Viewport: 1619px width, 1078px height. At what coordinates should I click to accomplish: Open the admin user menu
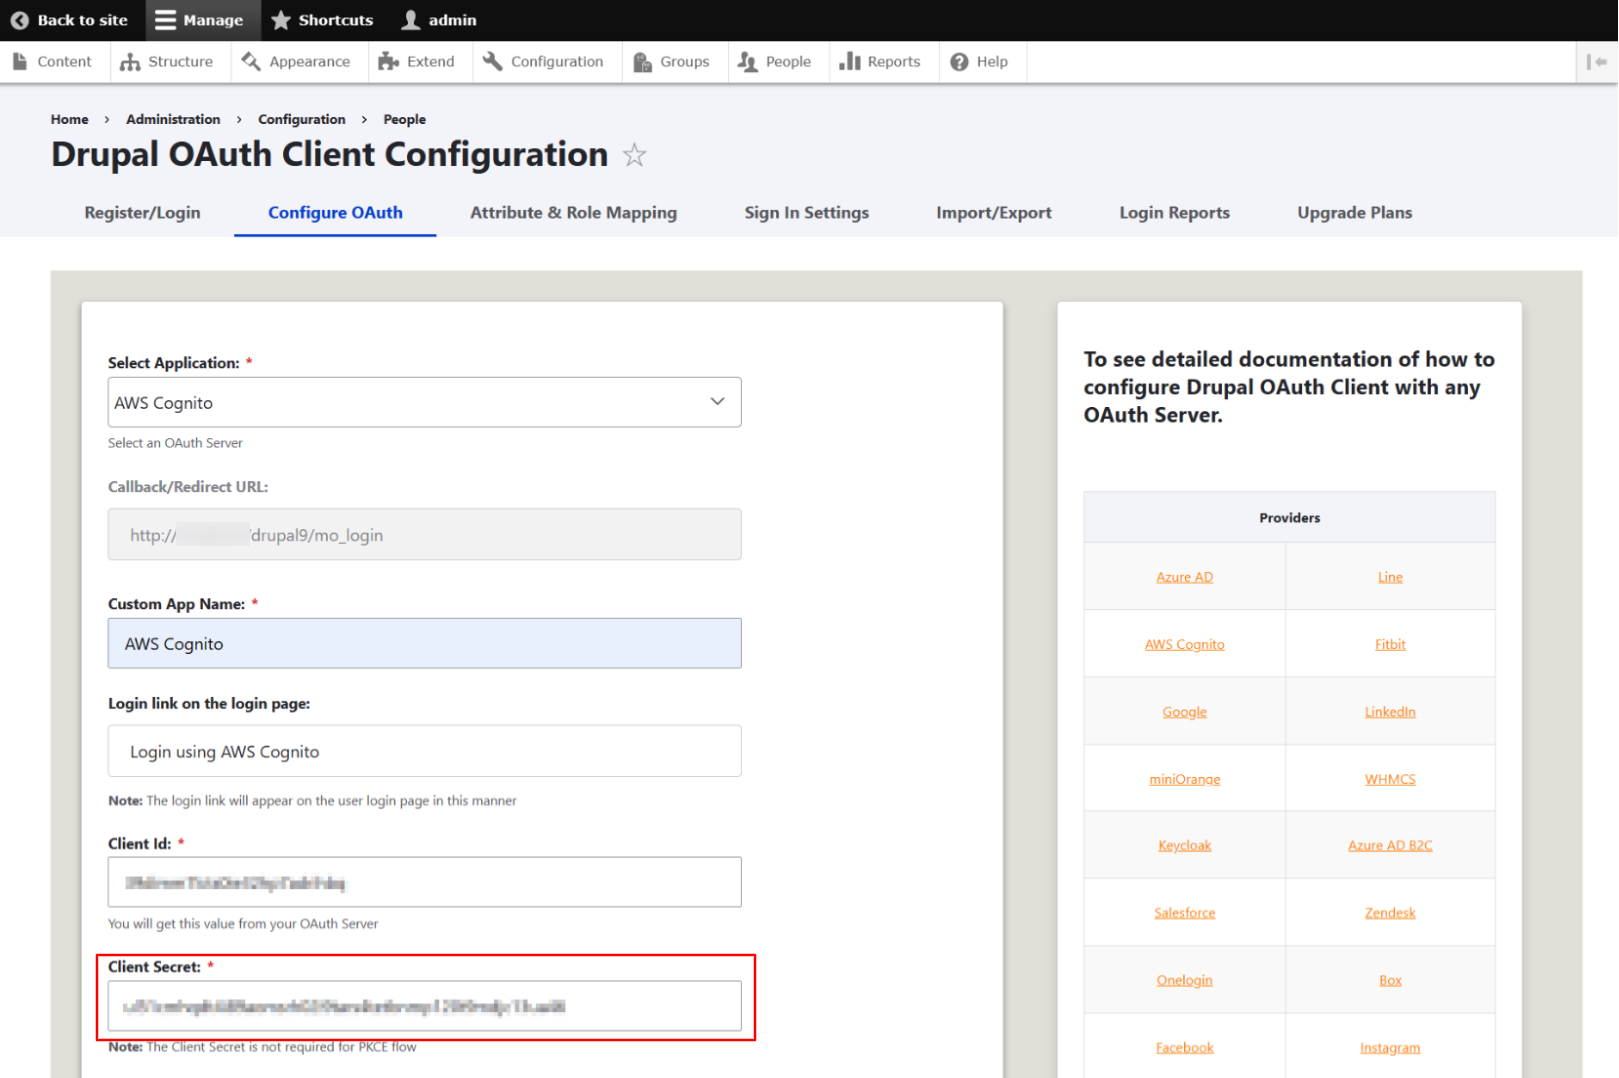439,20
